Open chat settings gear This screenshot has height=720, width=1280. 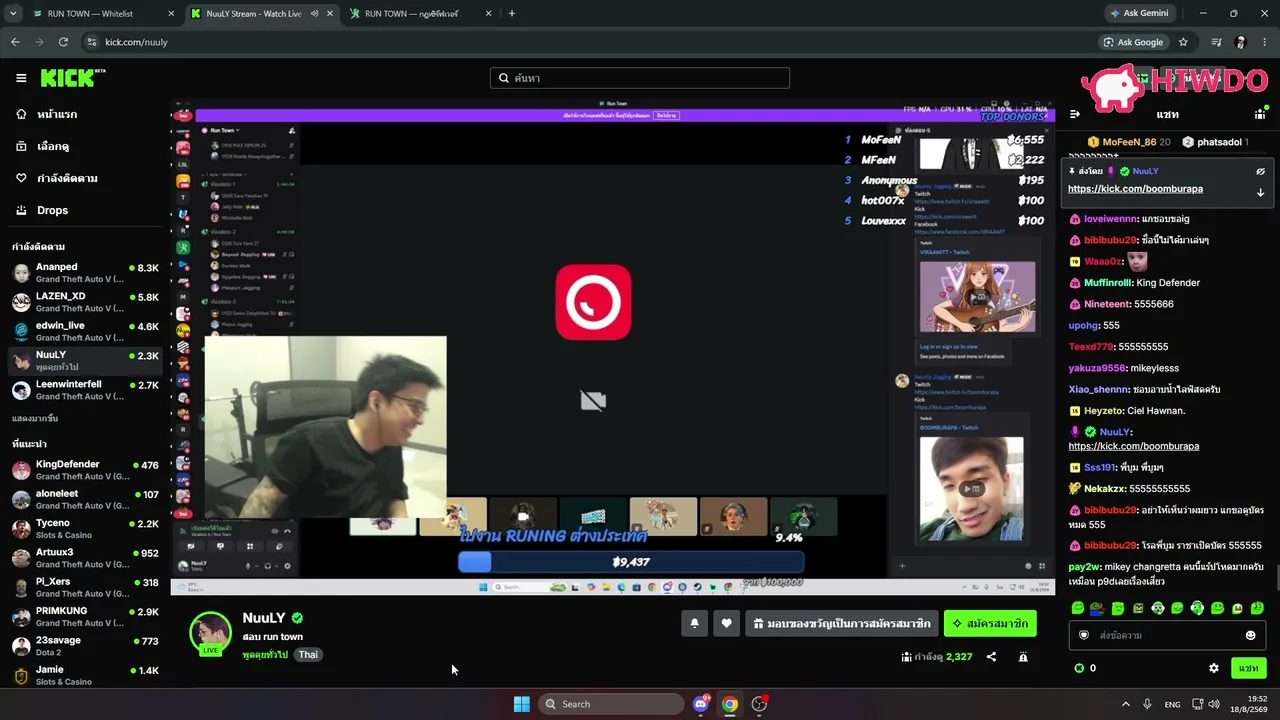[x=1214, y=668]
